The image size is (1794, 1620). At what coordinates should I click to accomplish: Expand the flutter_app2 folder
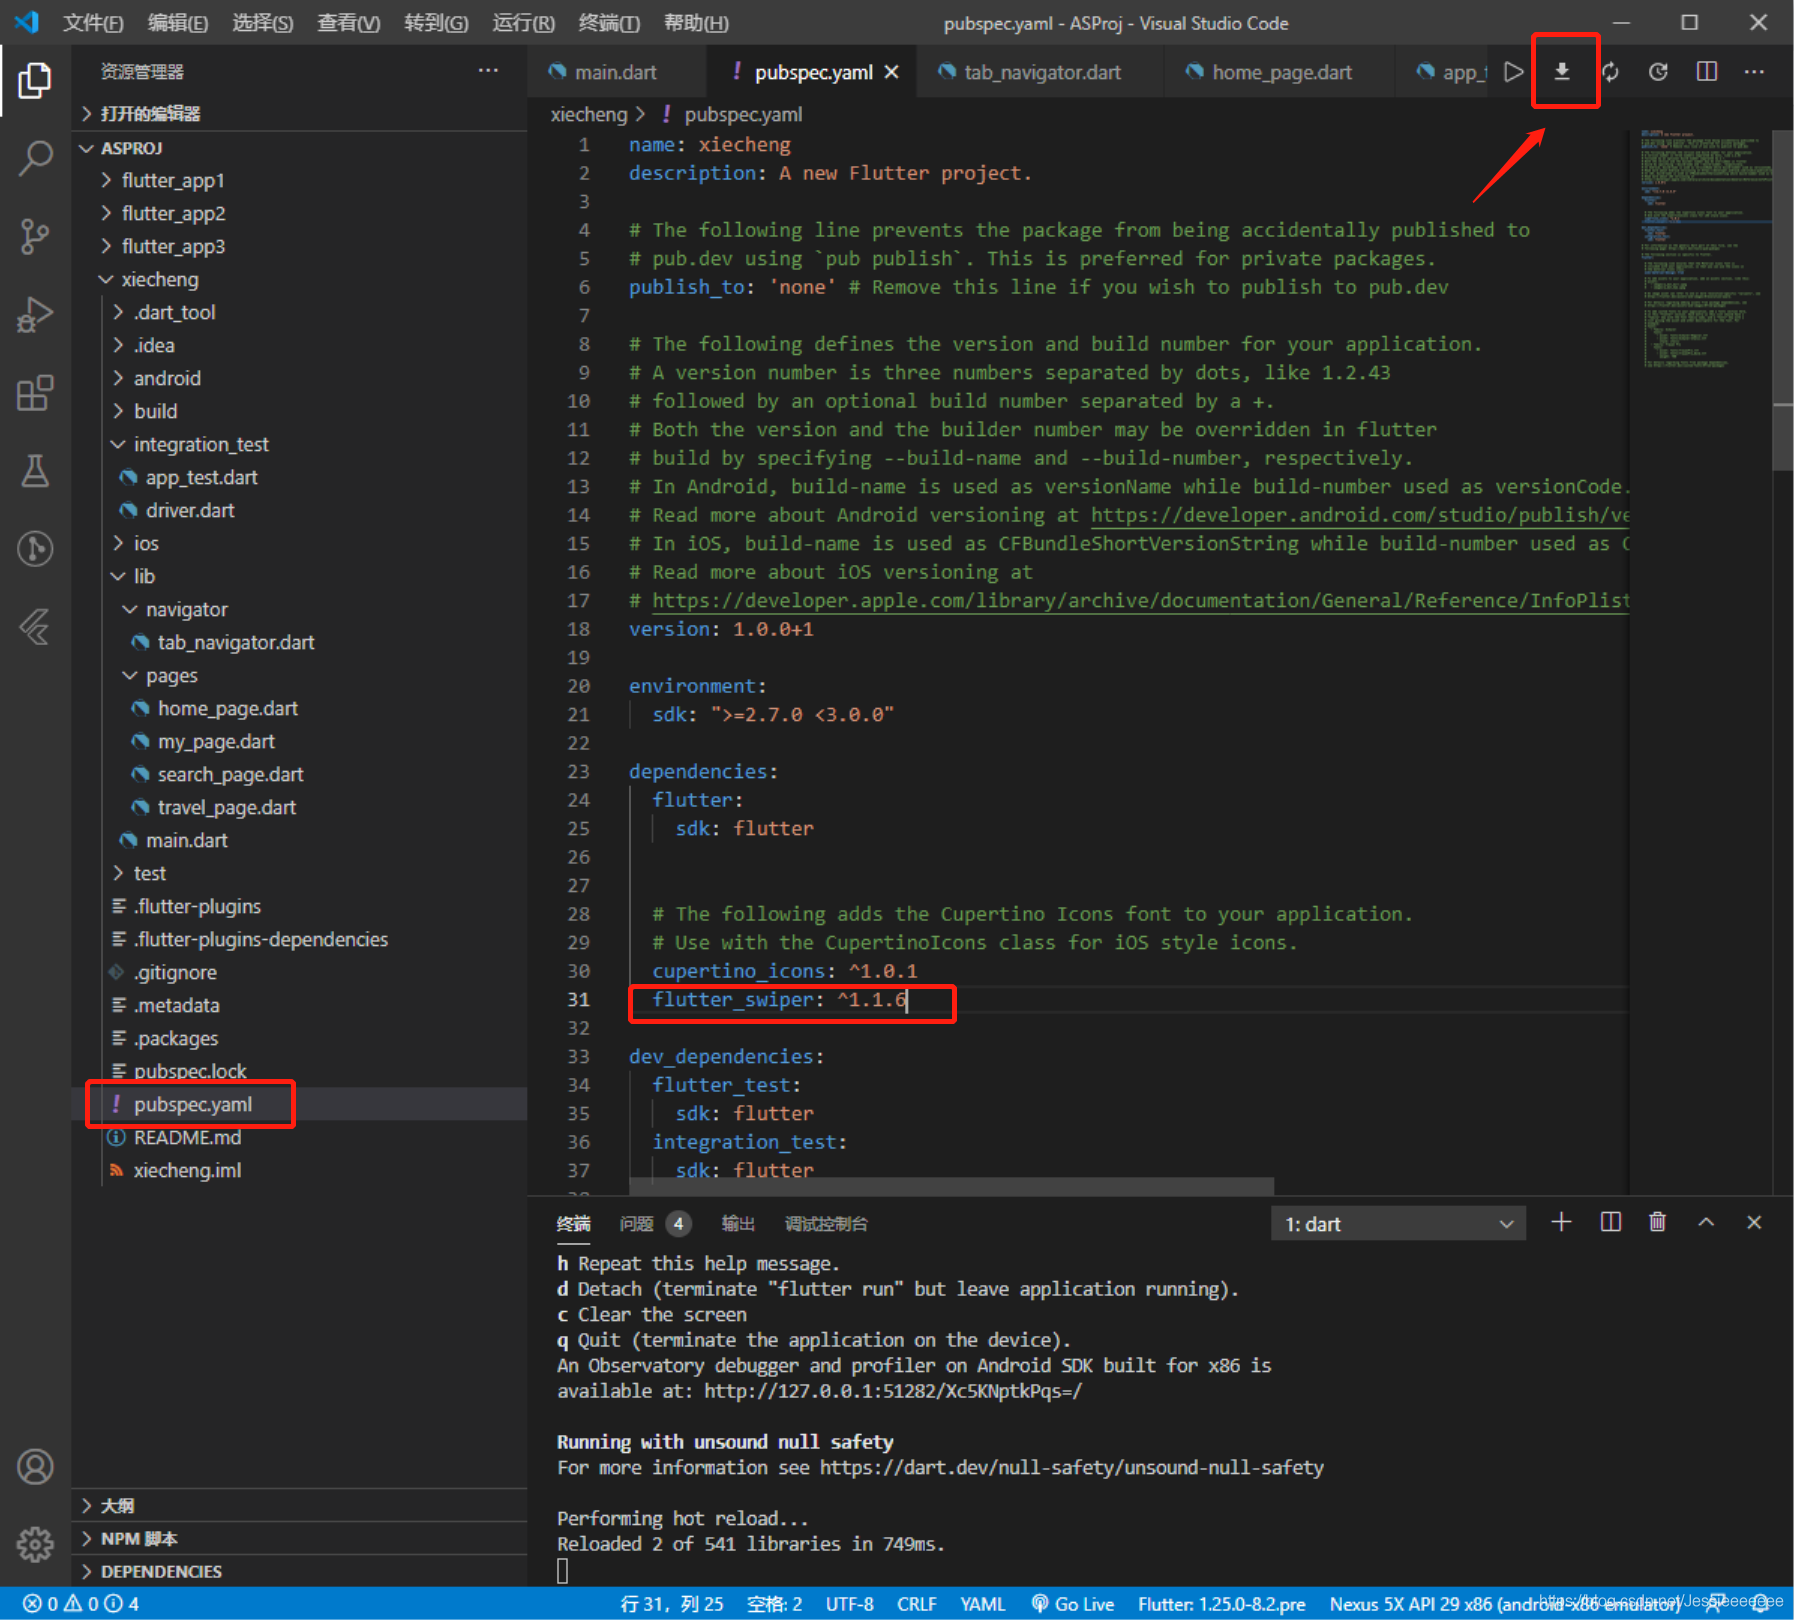click(x=173, y=213)
